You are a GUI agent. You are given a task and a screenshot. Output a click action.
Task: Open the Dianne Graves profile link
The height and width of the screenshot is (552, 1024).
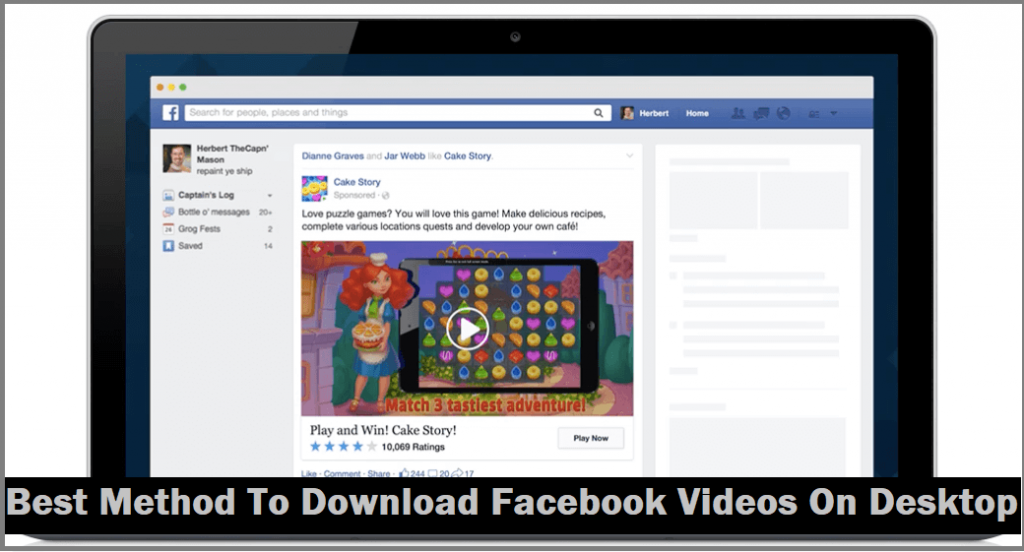pos(333,156)
